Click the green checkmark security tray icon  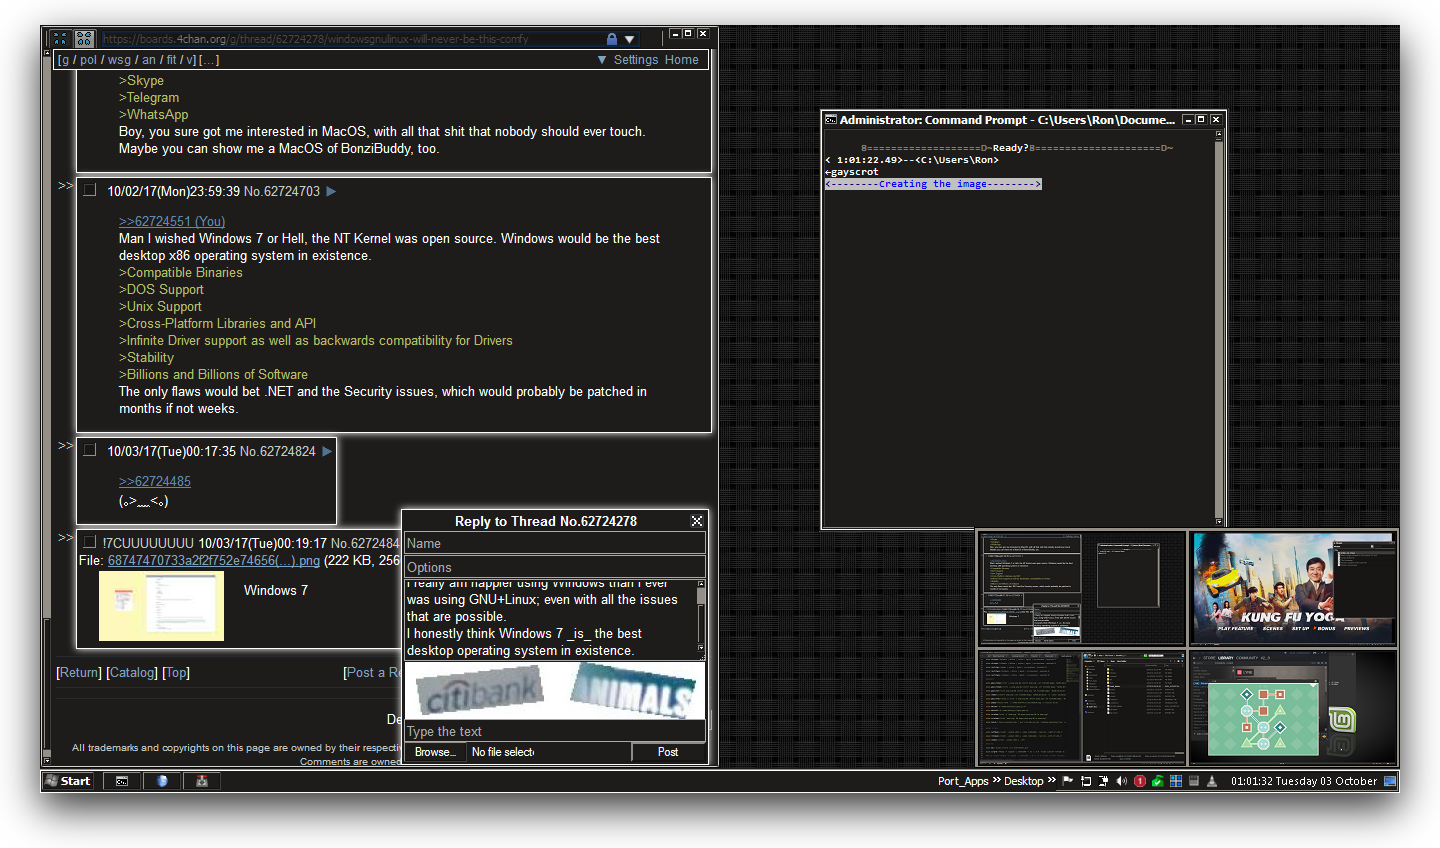point(1157,781)
